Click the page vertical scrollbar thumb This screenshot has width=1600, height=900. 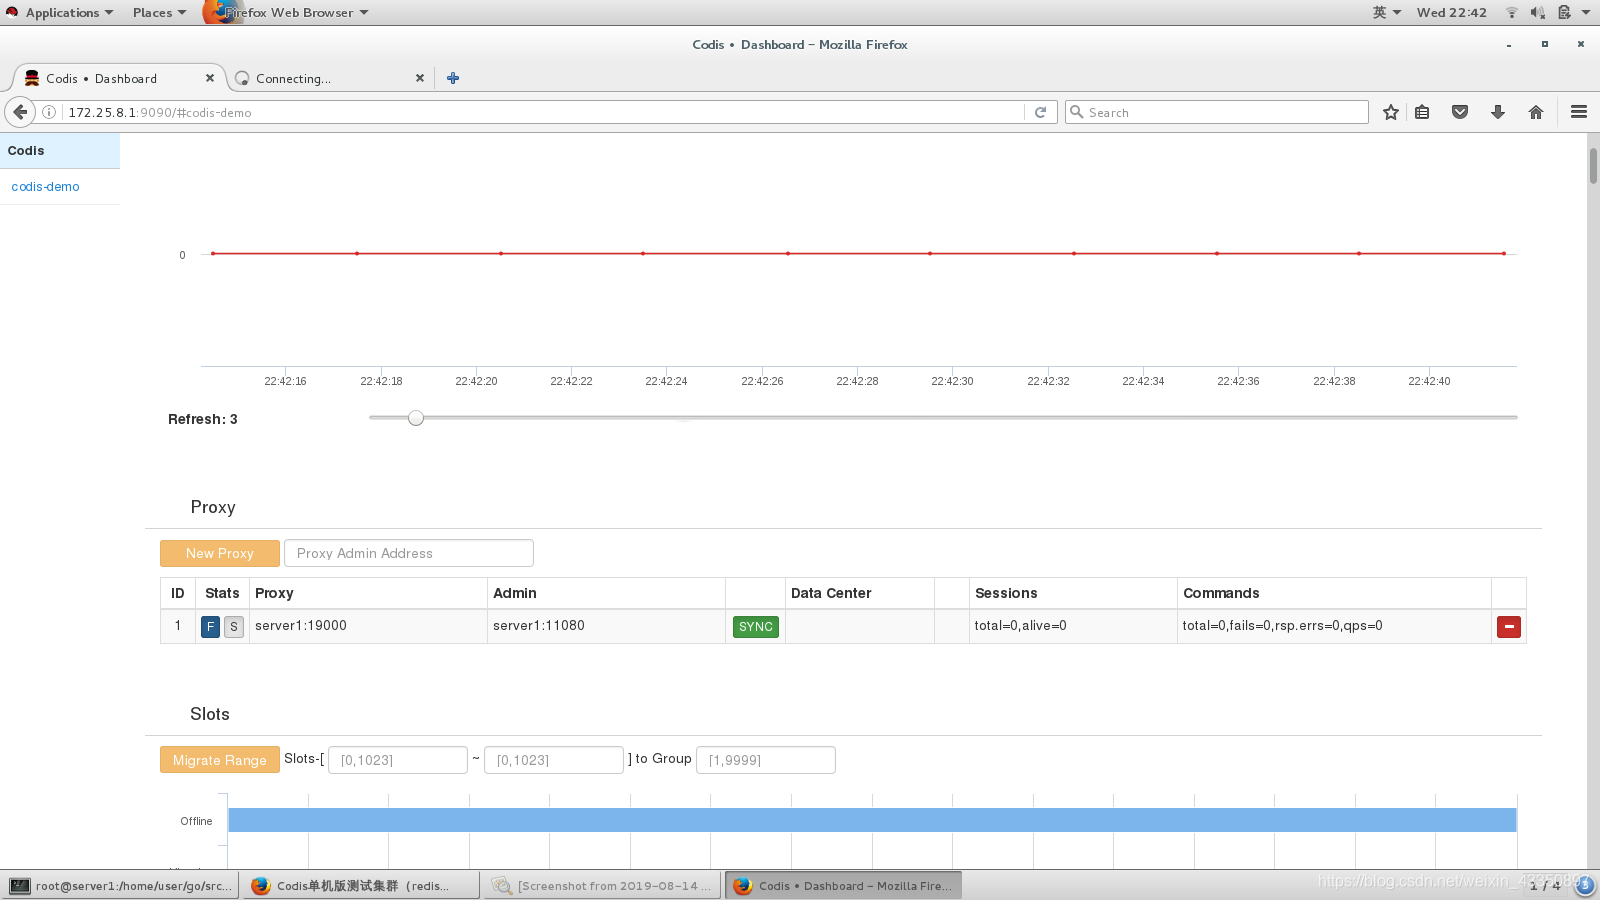point(1593,166)
